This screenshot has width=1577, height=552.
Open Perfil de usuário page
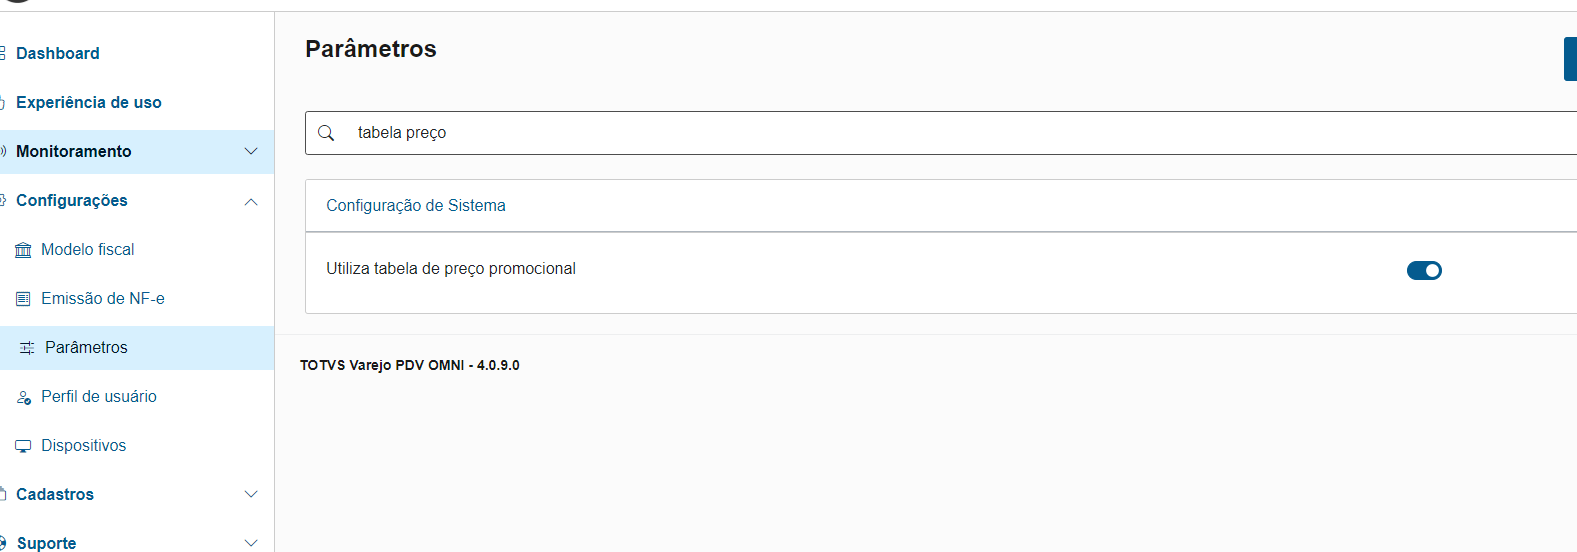[x=99, y=397]
